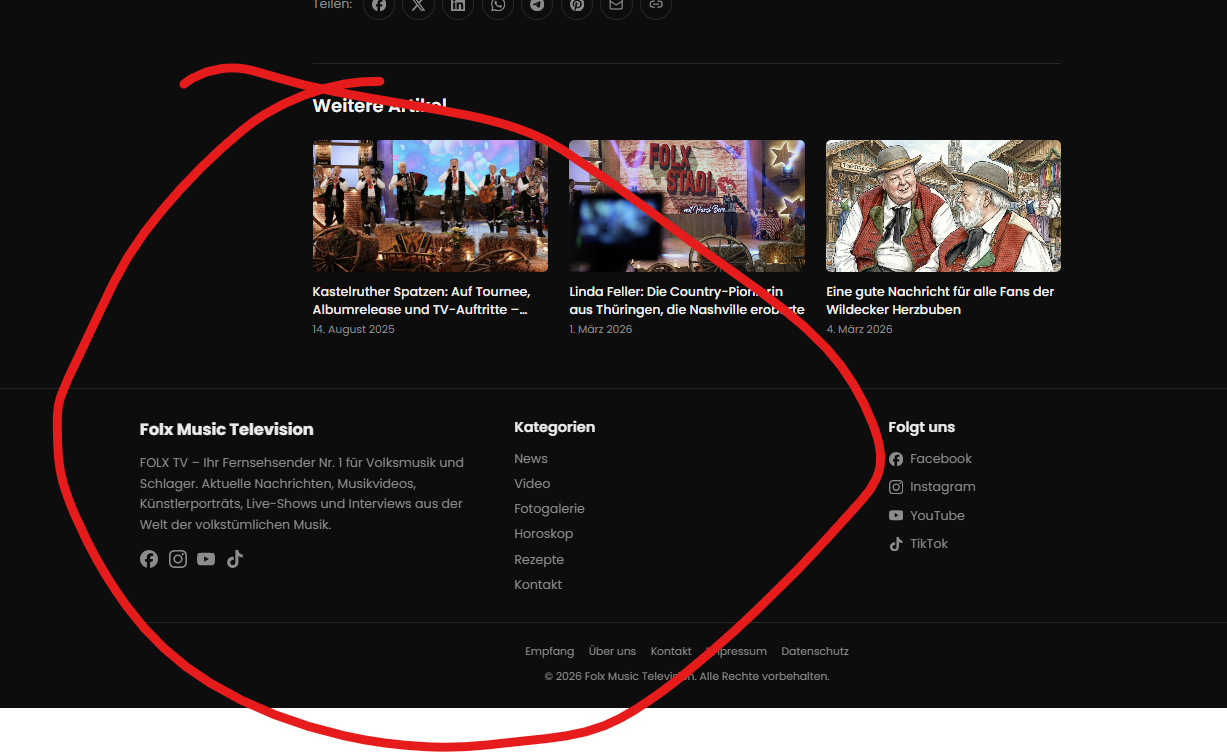Image resolution: width=1227 pixels, height=753 pixels.
Task: Open YouTube icon under Folx Music Television
Action: click(x=206, y=559)
